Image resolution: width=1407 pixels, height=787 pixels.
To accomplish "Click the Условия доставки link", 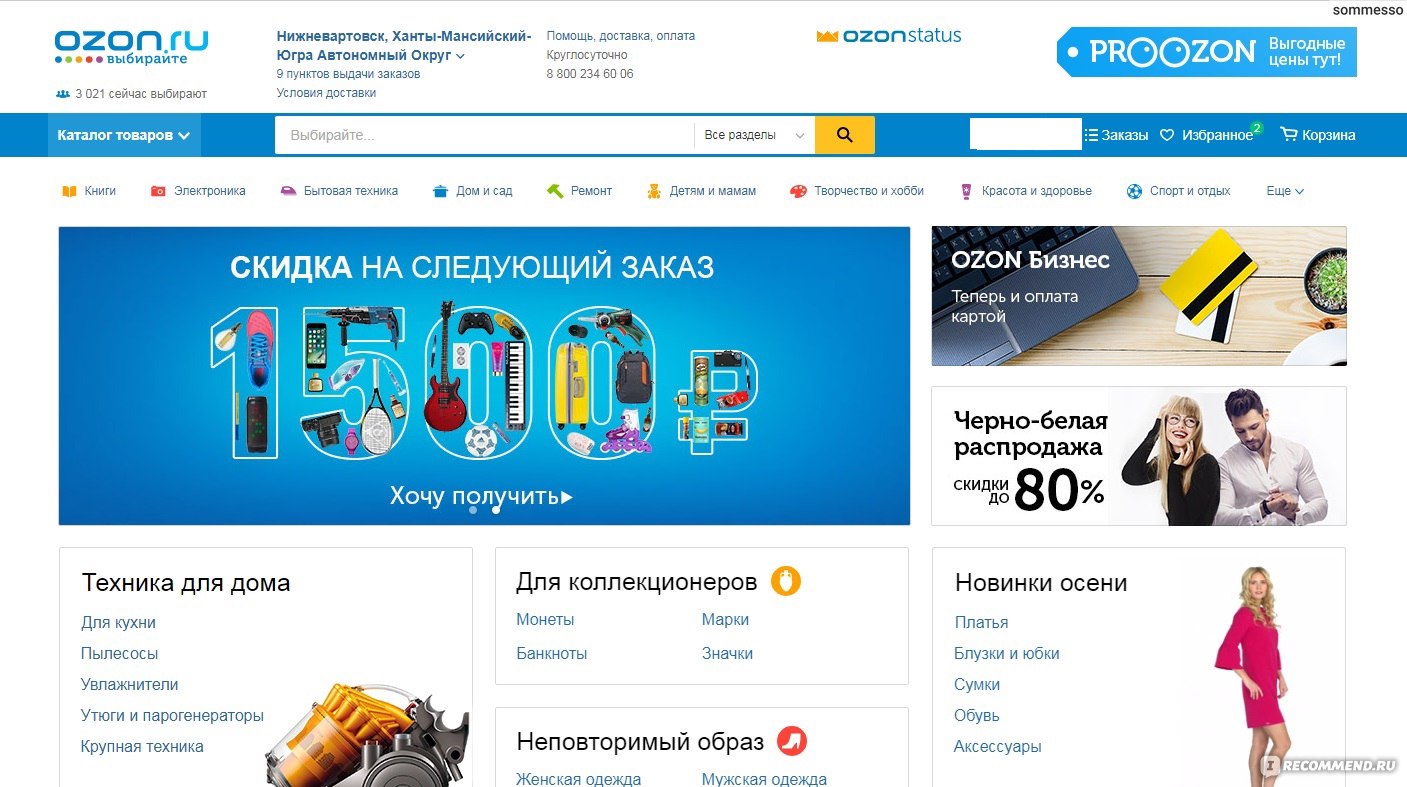I will tap(326, 93).
